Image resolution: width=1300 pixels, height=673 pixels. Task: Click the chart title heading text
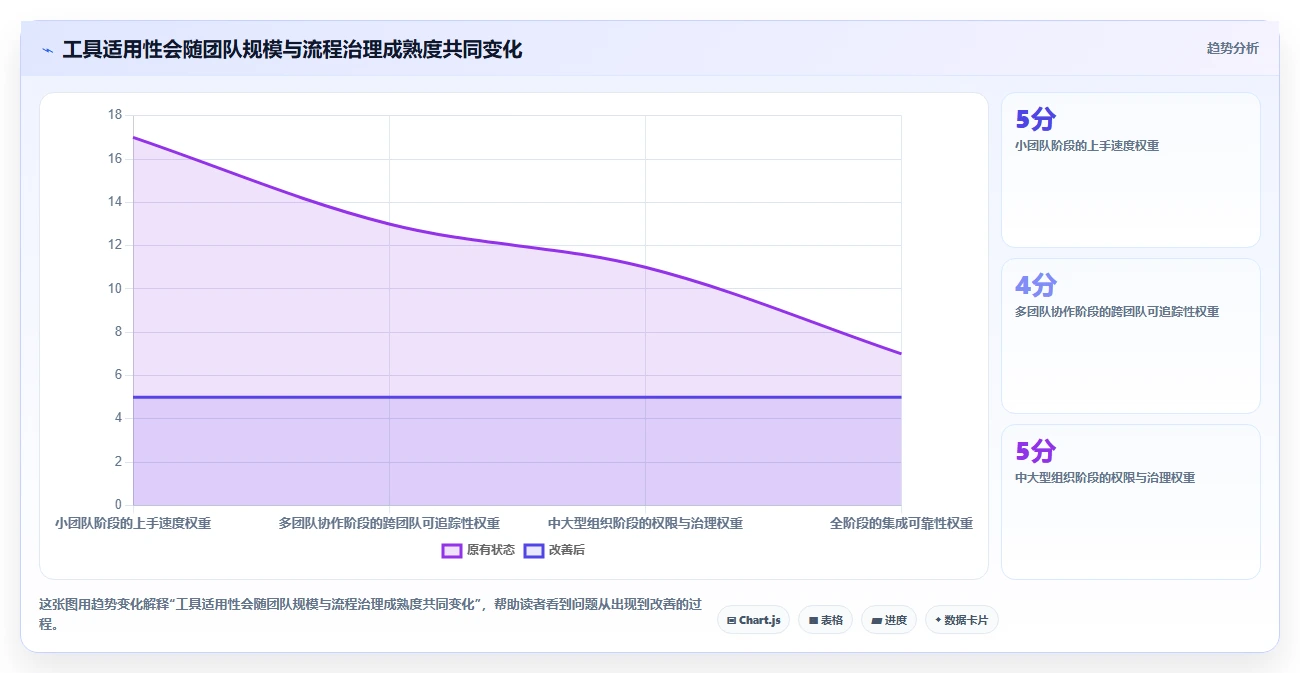click(x=292, y=49)
